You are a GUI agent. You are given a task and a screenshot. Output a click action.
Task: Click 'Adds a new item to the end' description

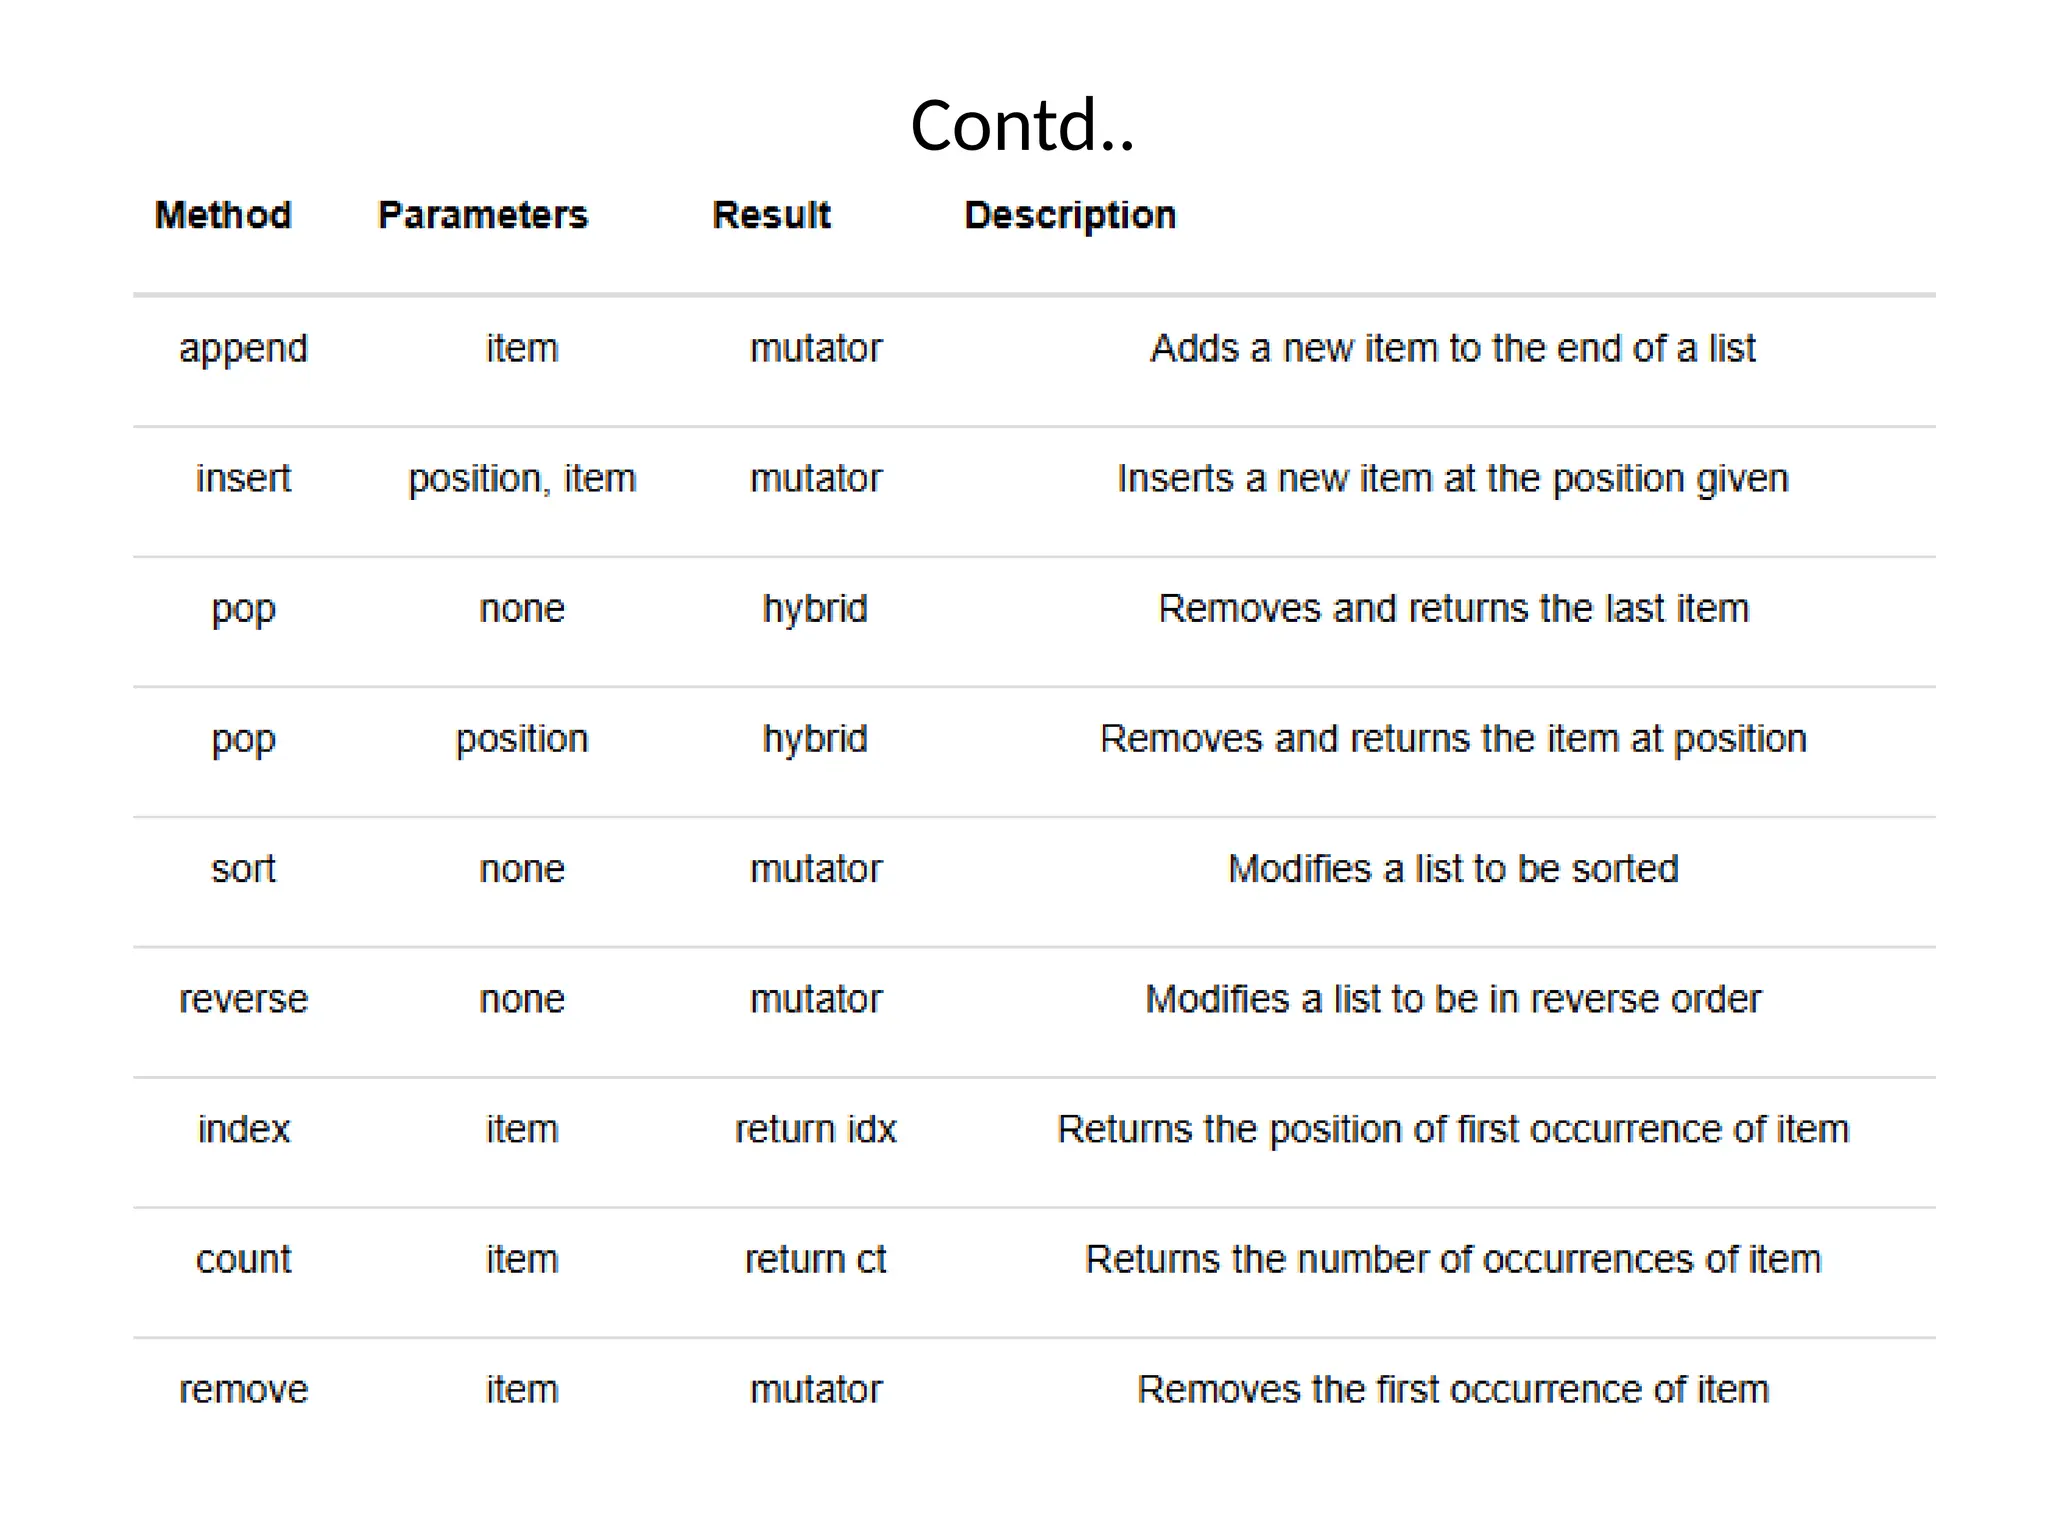[x=1452, y=349]
